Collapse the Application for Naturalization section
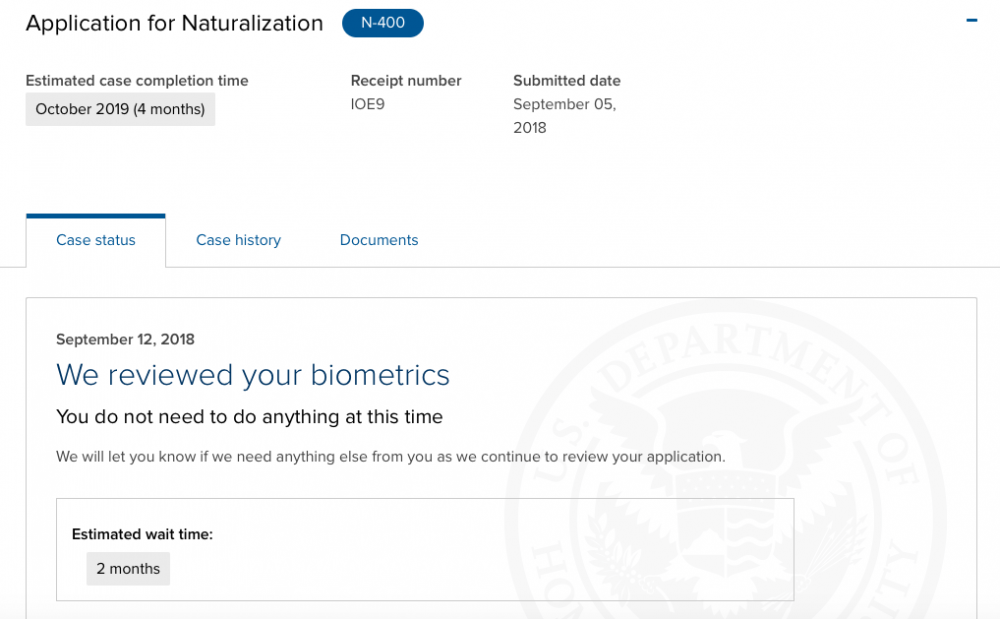Screen dimensions: 1000x619 971,20
